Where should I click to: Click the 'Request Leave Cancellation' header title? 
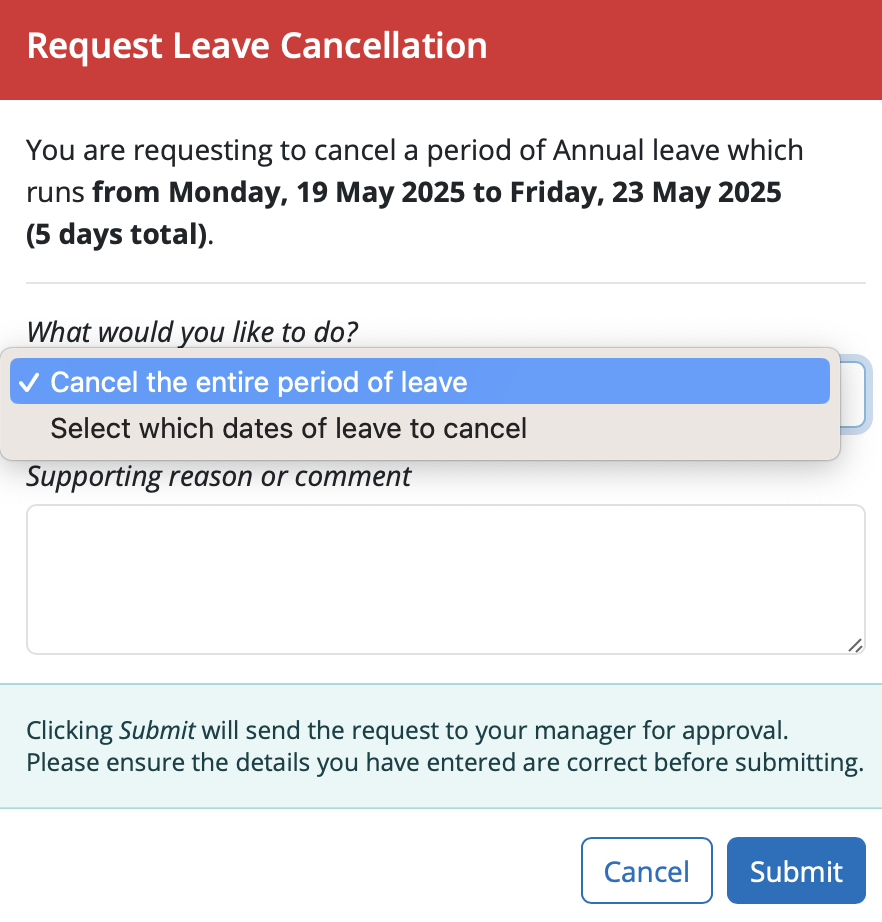pyautogui.click(x=257, y=46)
